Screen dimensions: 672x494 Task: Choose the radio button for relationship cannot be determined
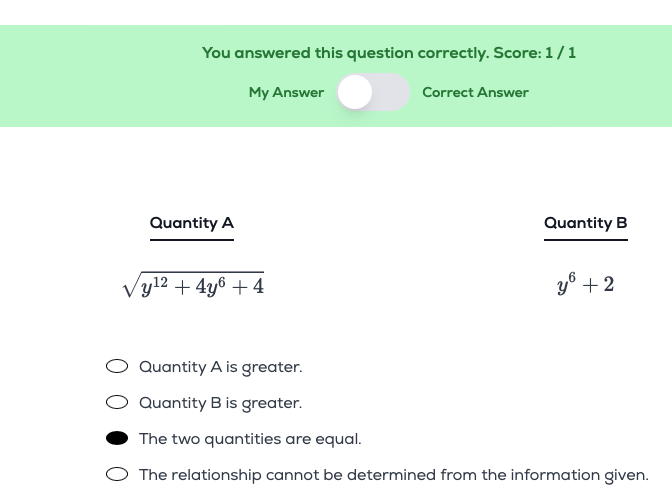point(117,474)
